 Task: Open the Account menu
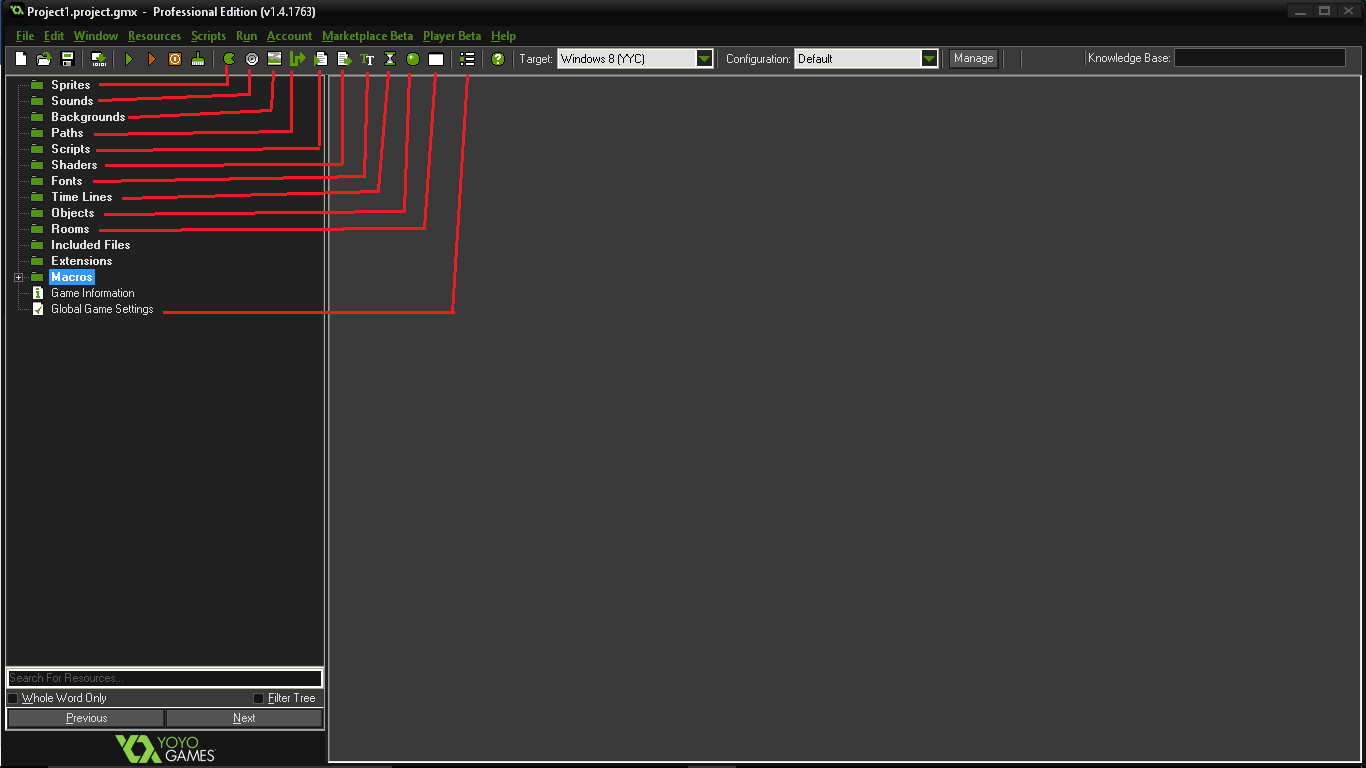[x=289, y=36]
